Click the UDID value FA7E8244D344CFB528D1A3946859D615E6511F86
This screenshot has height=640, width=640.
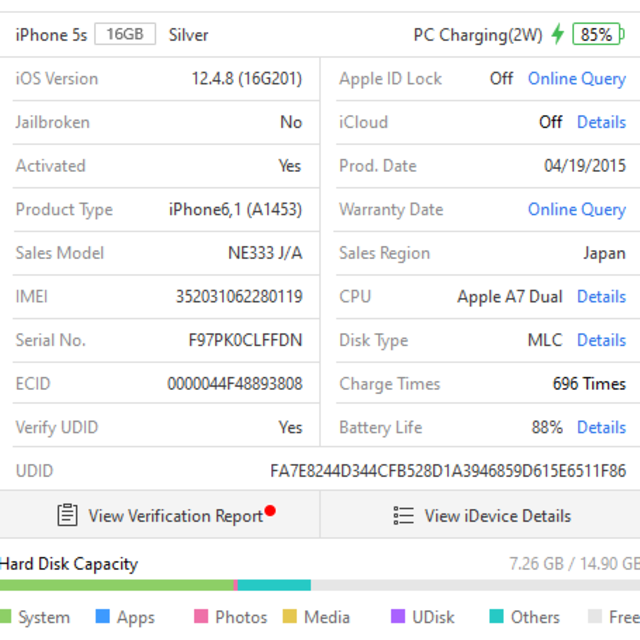(x=448, y=471)
